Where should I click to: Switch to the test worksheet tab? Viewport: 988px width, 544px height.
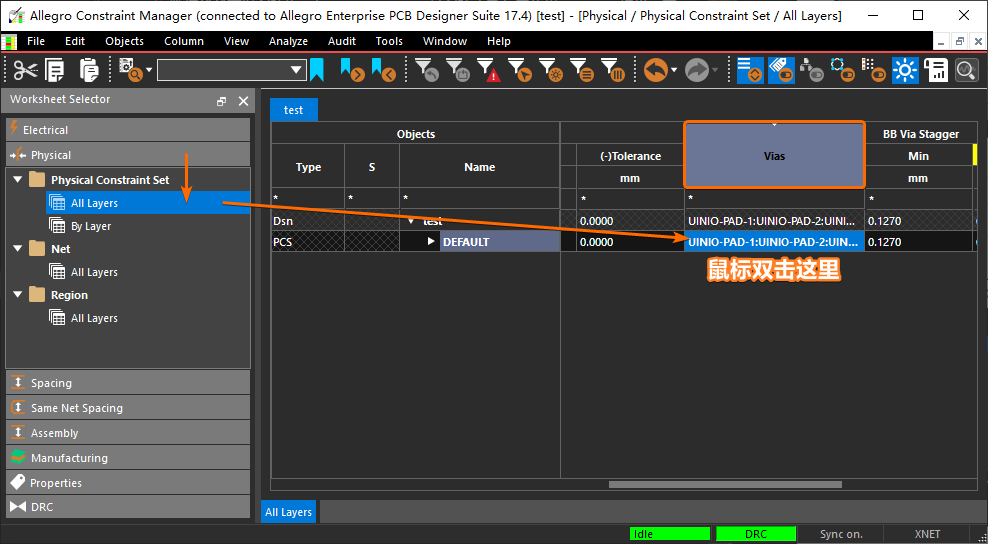tap(293, 110)
